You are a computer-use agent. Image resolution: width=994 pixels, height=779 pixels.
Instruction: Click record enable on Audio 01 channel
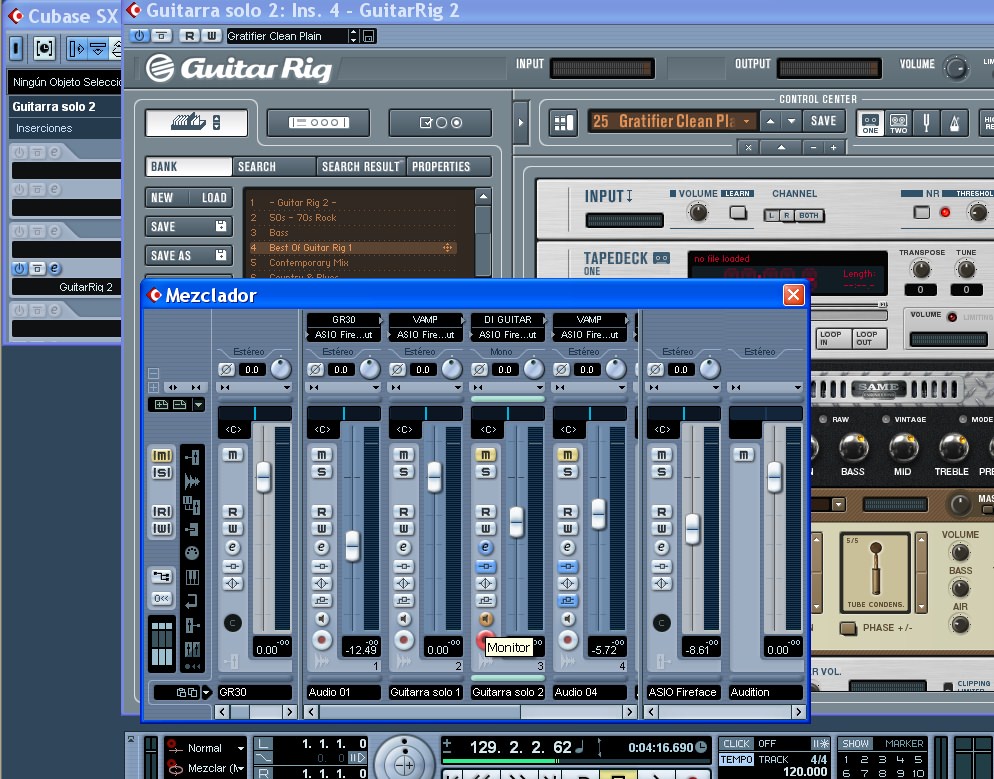click(322, 639)
